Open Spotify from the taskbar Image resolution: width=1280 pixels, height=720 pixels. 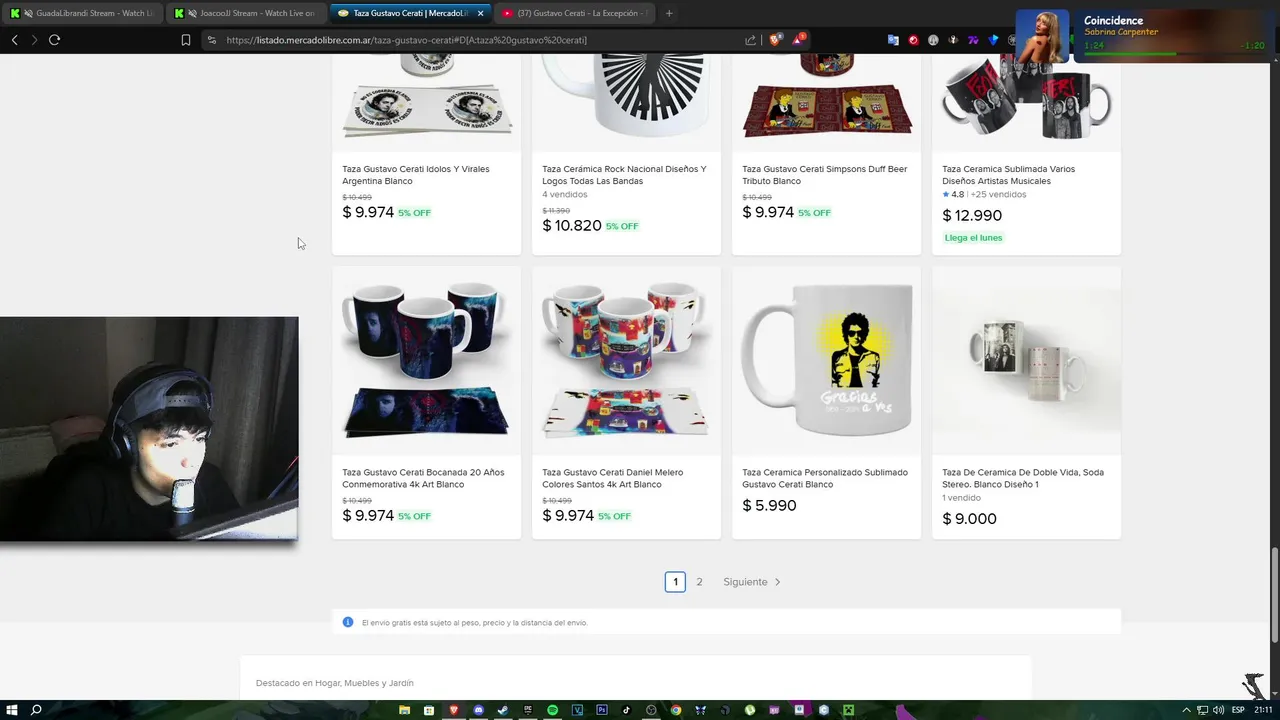[x=552, y=710]
